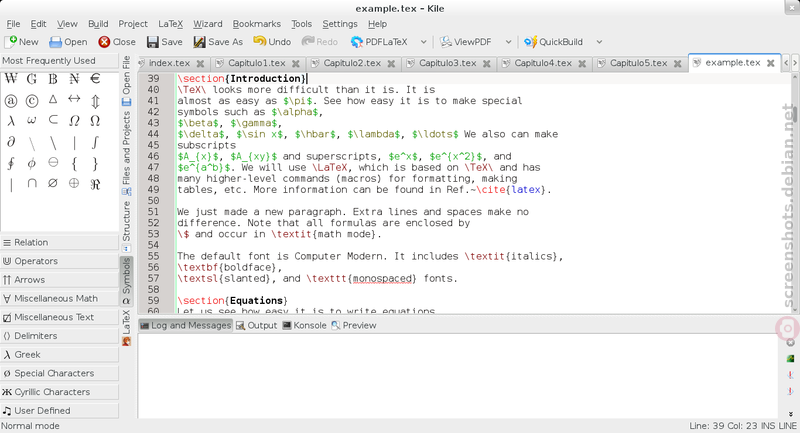Viewport: 800px width, 433px height.
Task: Switch to the index.tex tab
Action: click(x=169, y=63)
